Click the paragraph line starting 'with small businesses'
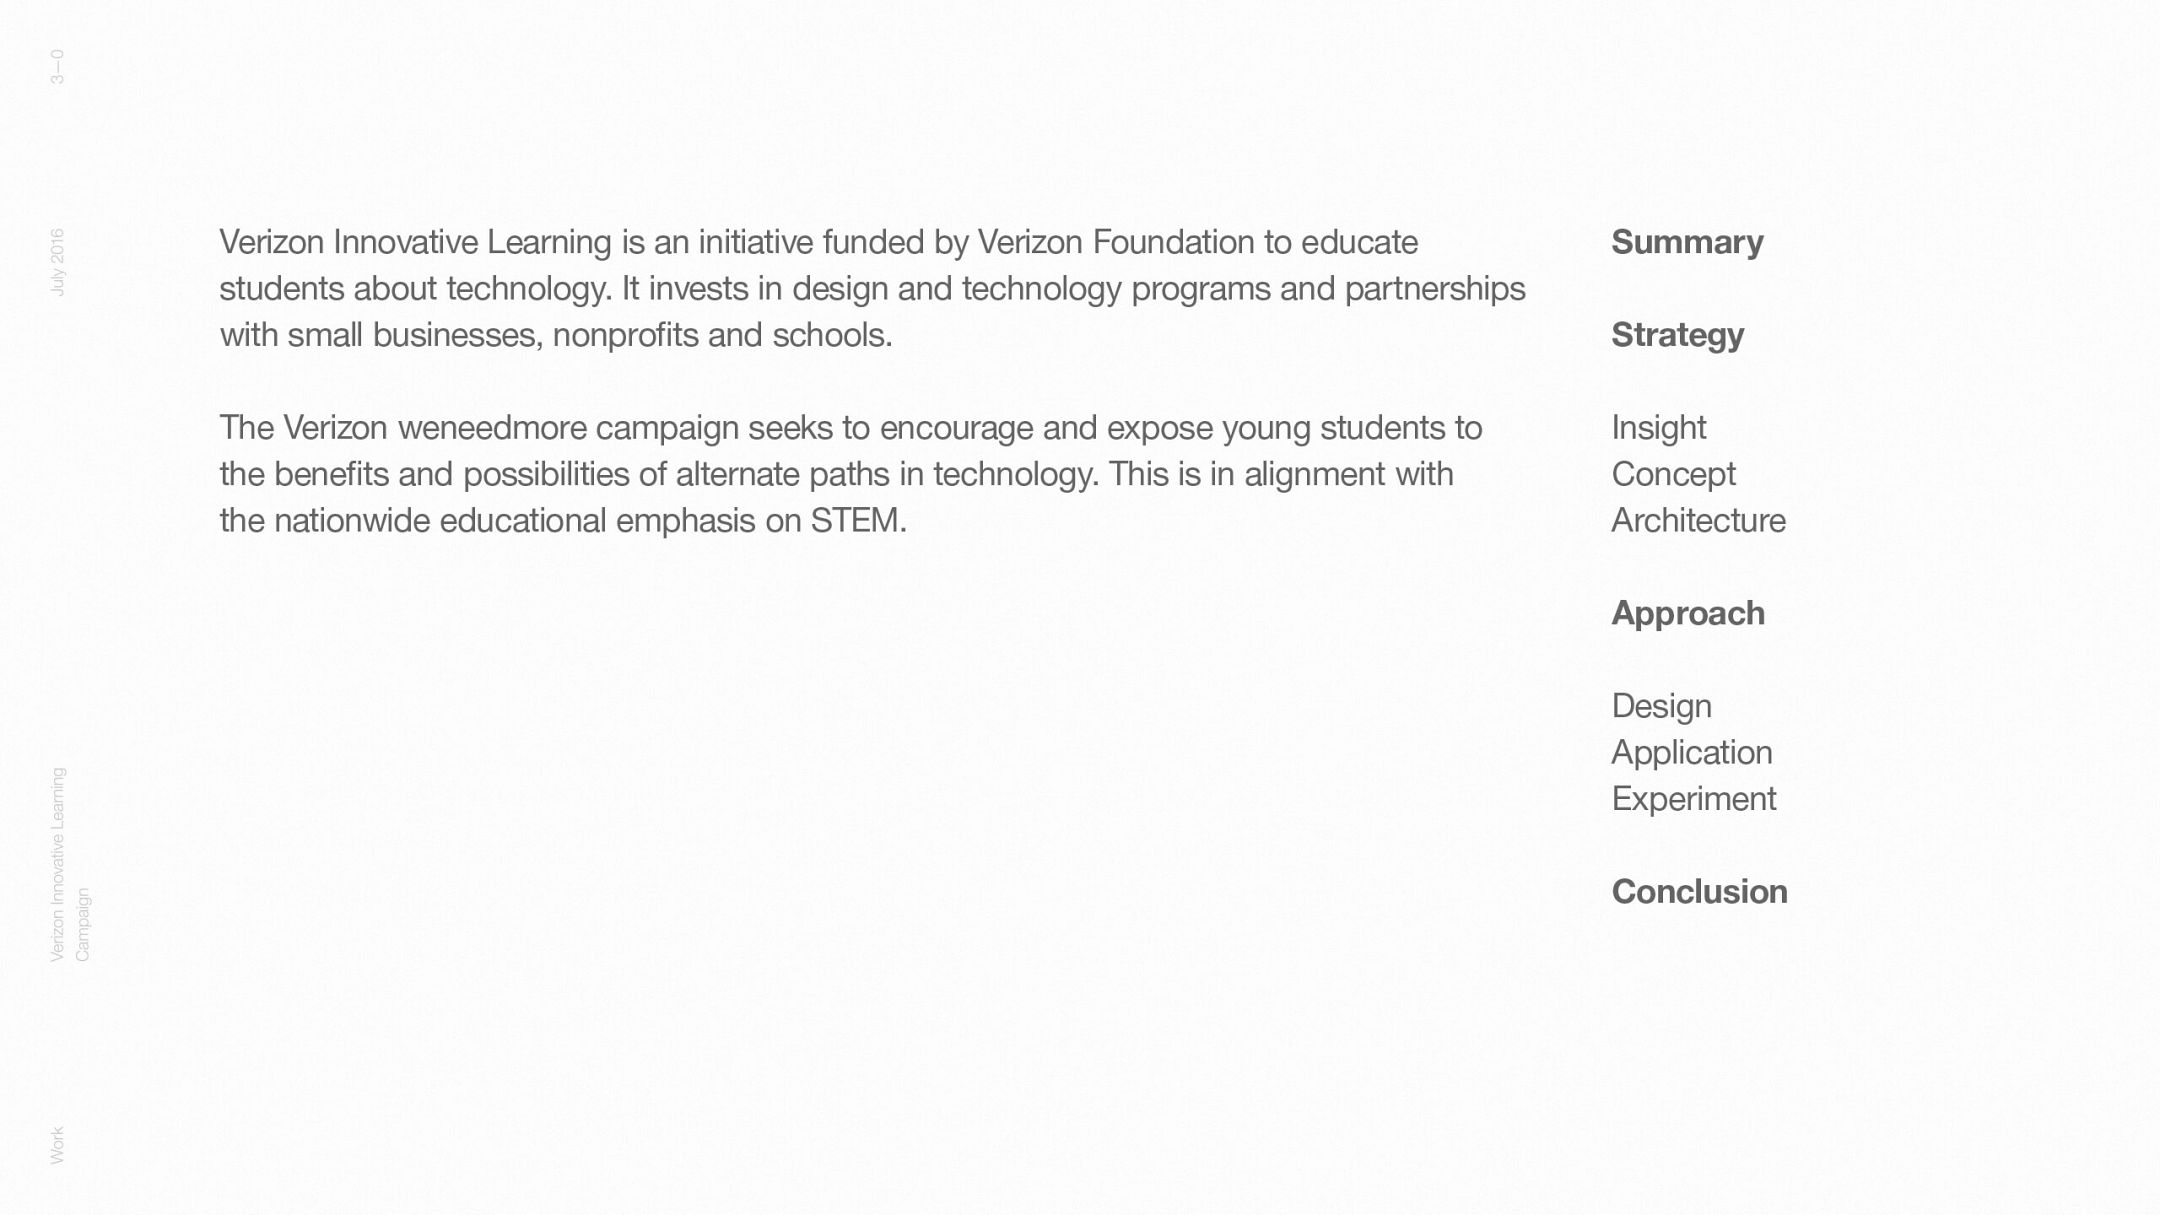 point(556,335)
